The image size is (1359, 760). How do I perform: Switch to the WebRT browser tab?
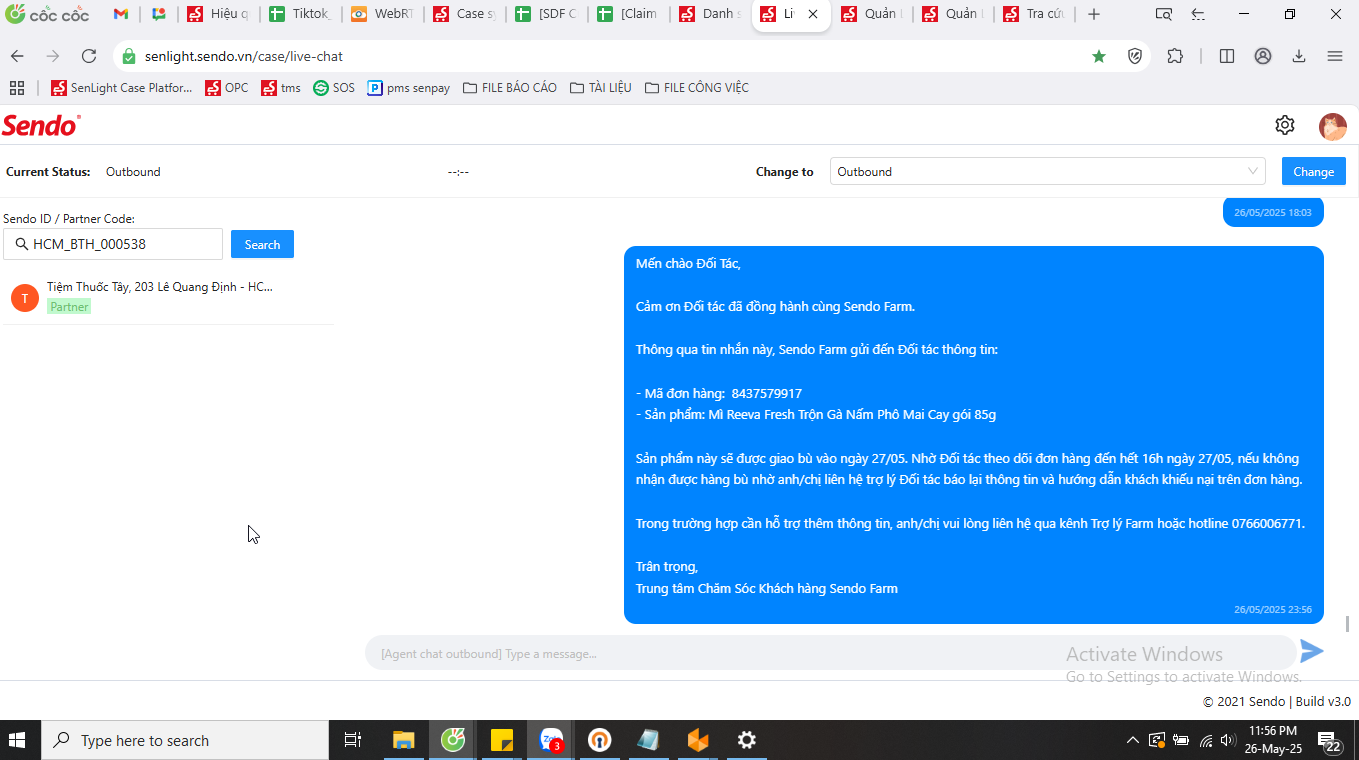(382, 14)
